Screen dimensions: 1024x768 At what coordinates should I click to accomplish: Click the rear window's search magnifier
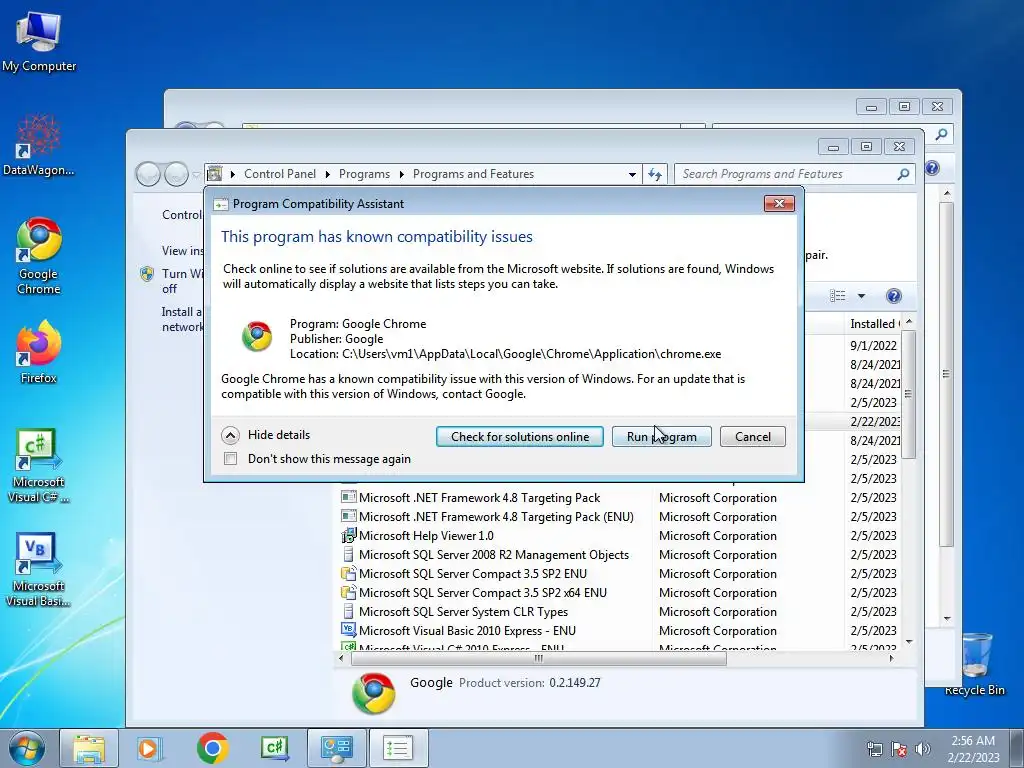(x=941, y=134)
